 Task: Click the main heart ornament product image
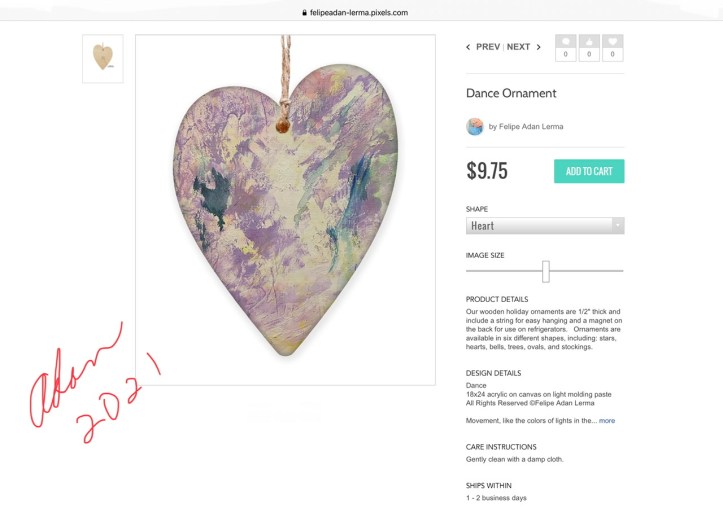[285, 209]
